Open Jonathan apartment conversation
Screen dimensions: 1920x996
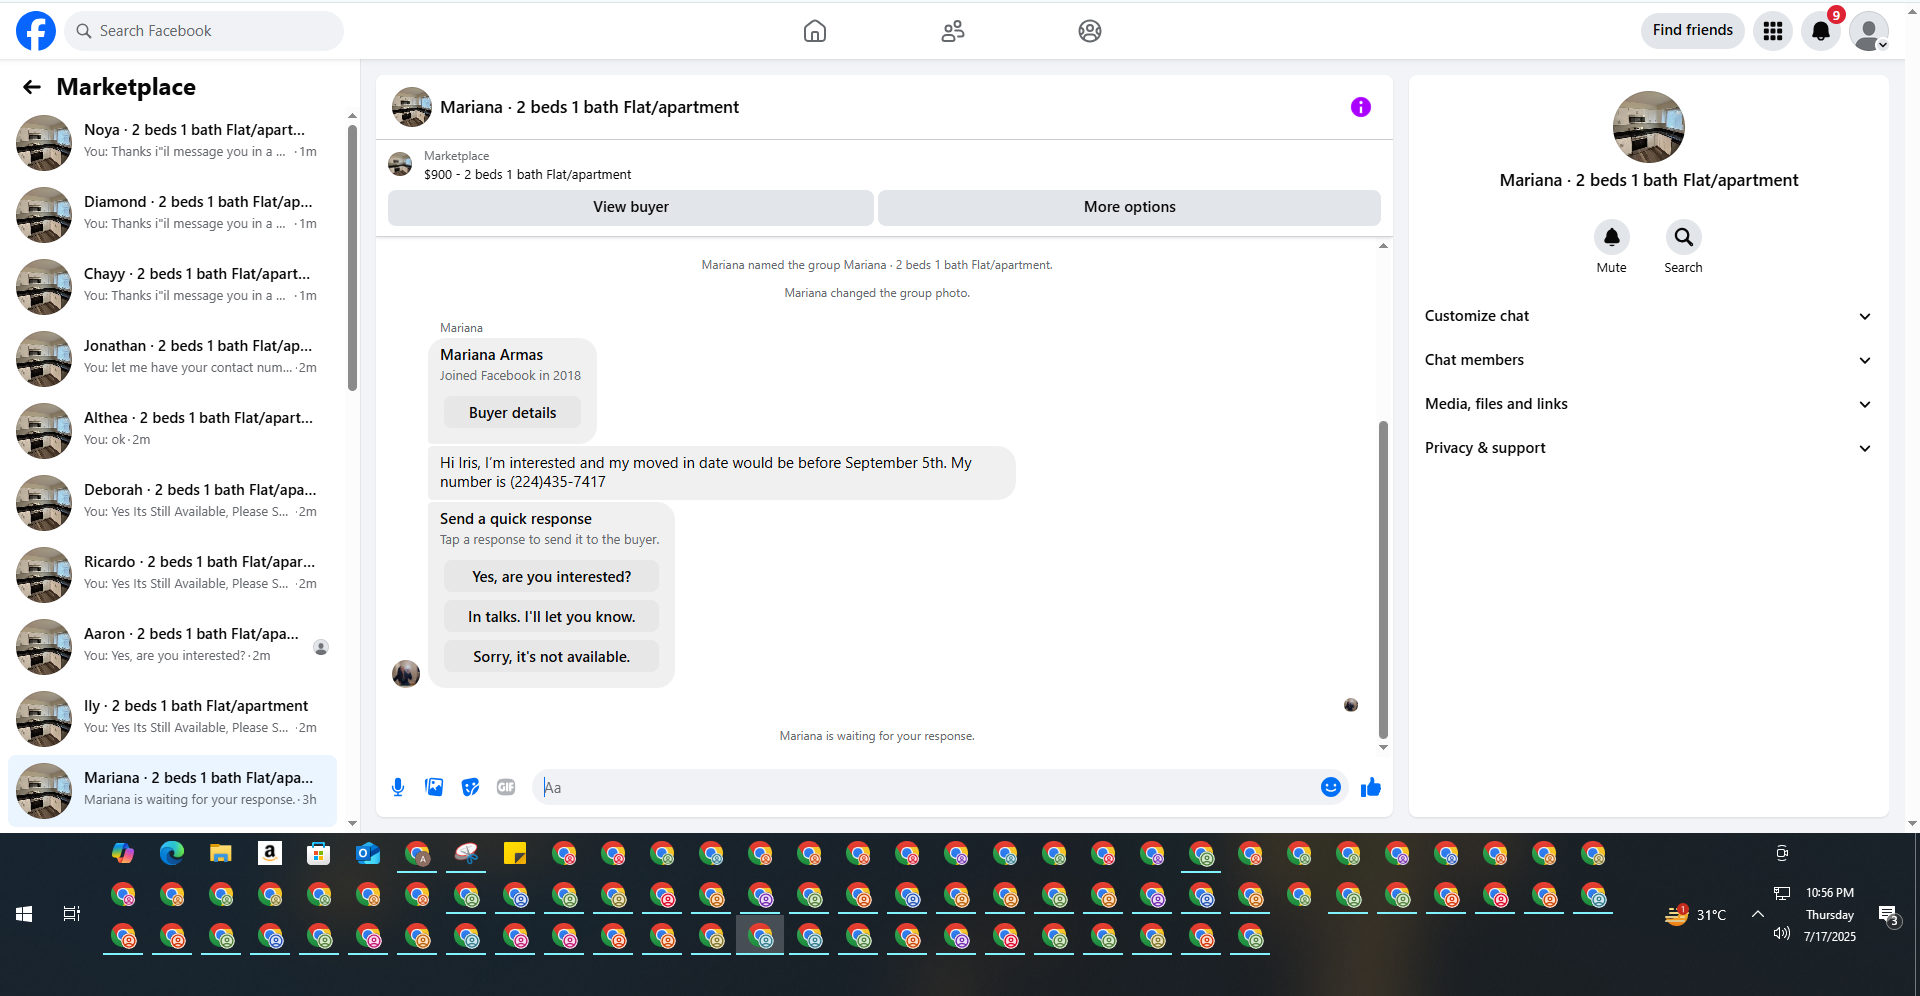(172, 358)
